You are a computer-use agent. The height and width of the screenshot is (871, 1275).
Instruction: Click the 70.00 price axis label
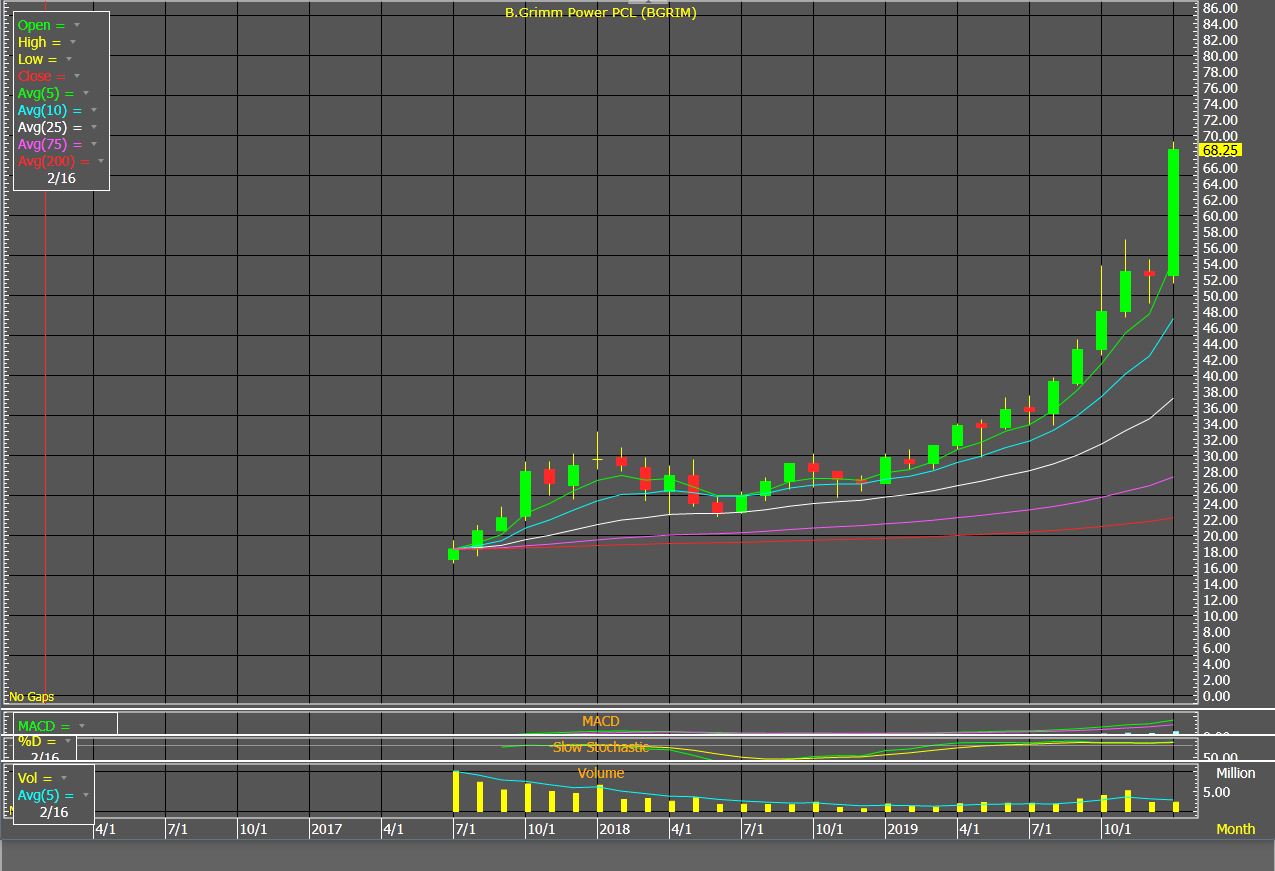coord(1220,136)
